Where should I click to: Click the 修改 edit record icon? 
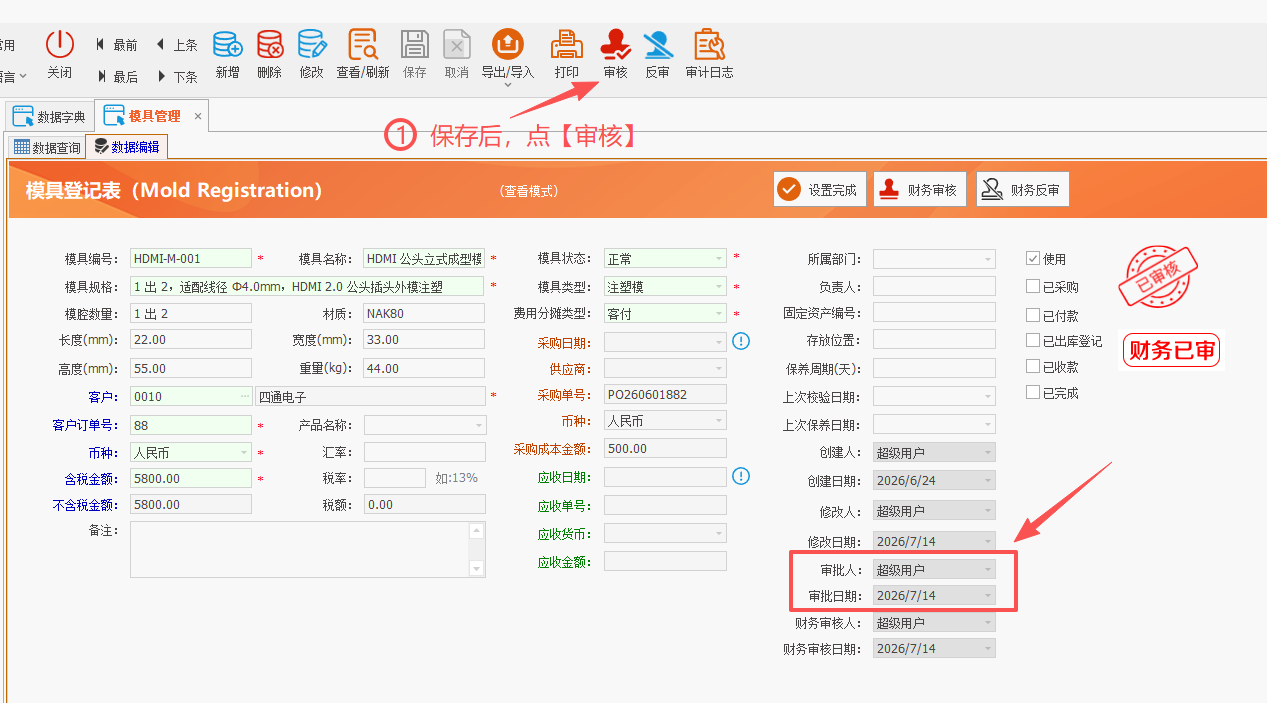[311, 45]
